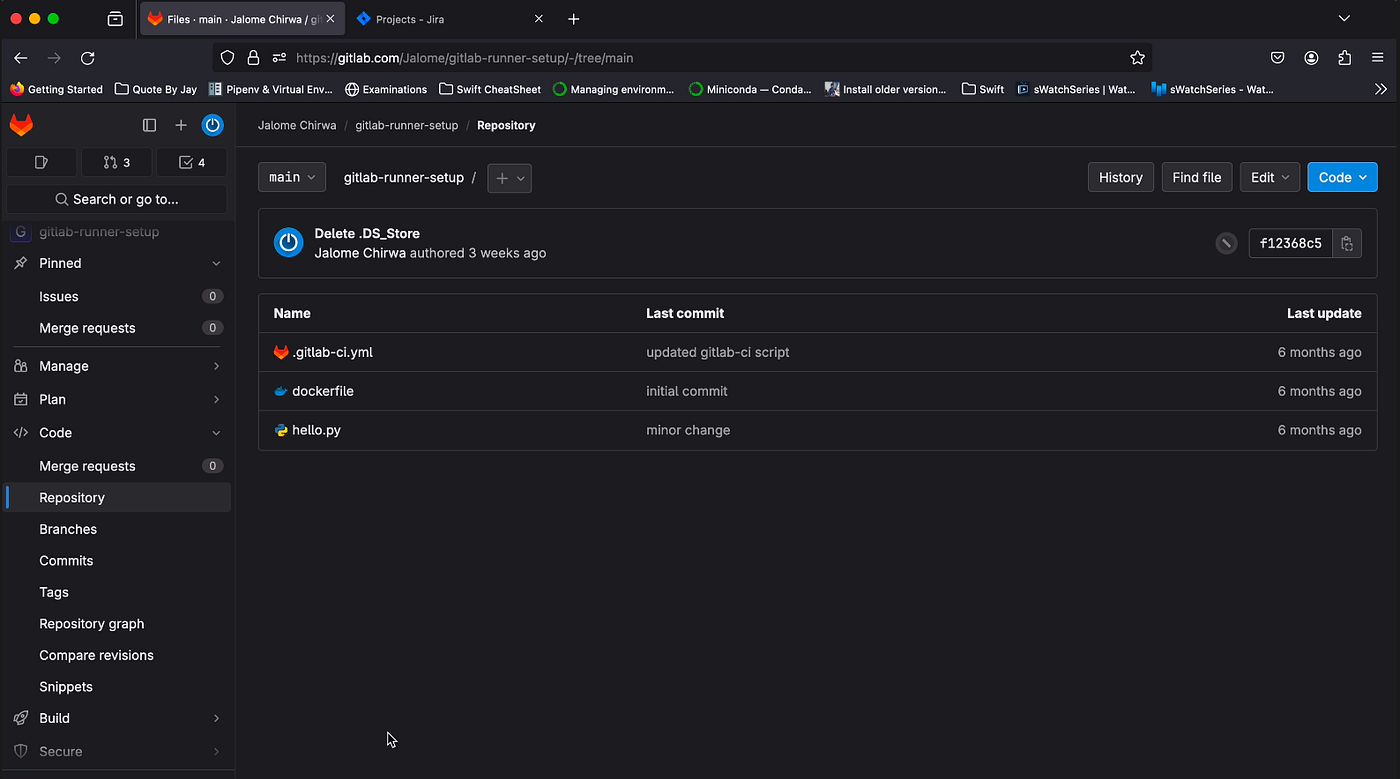Open the Getting Started bookmark
The height and width of the screenshot is (779, 1400).
pyautogui.click(x=57, y=89)
